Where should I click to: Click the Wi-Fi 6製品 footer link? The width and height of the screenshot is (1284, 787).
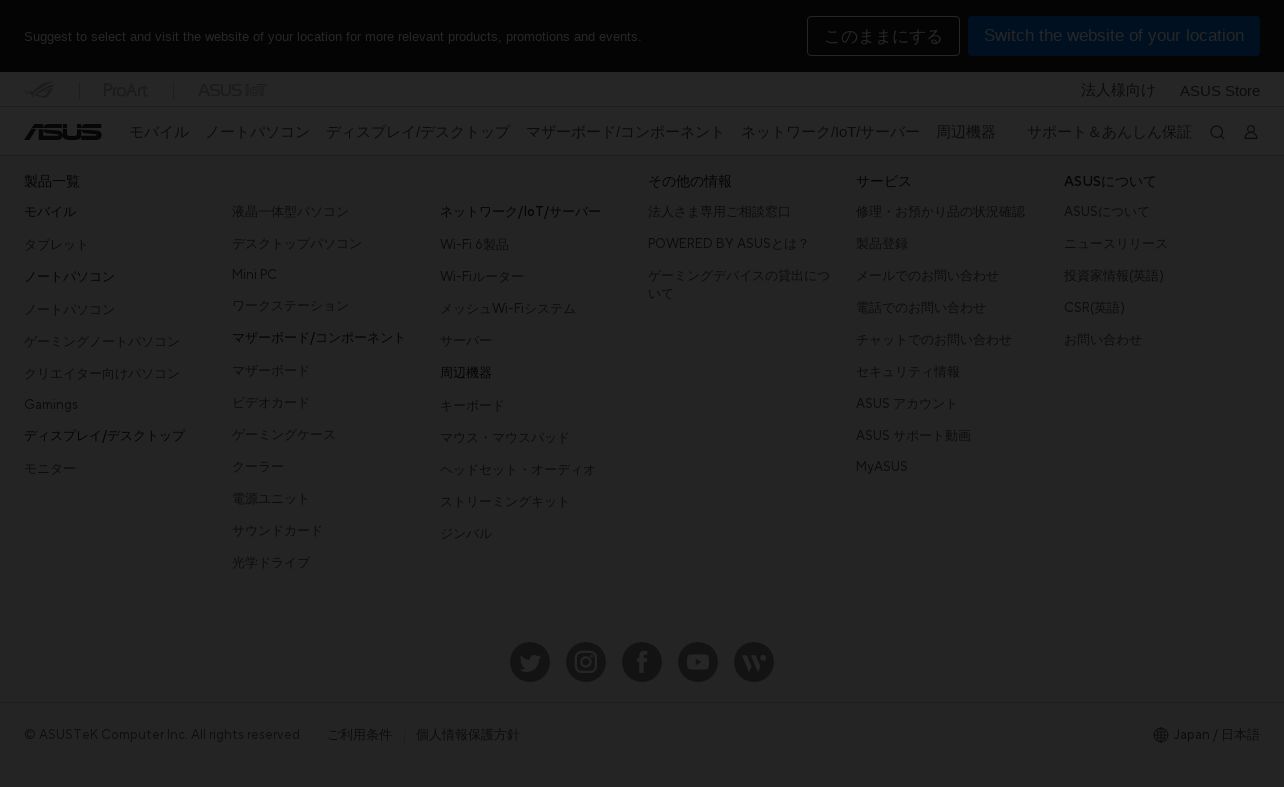(x=474, y=245)
